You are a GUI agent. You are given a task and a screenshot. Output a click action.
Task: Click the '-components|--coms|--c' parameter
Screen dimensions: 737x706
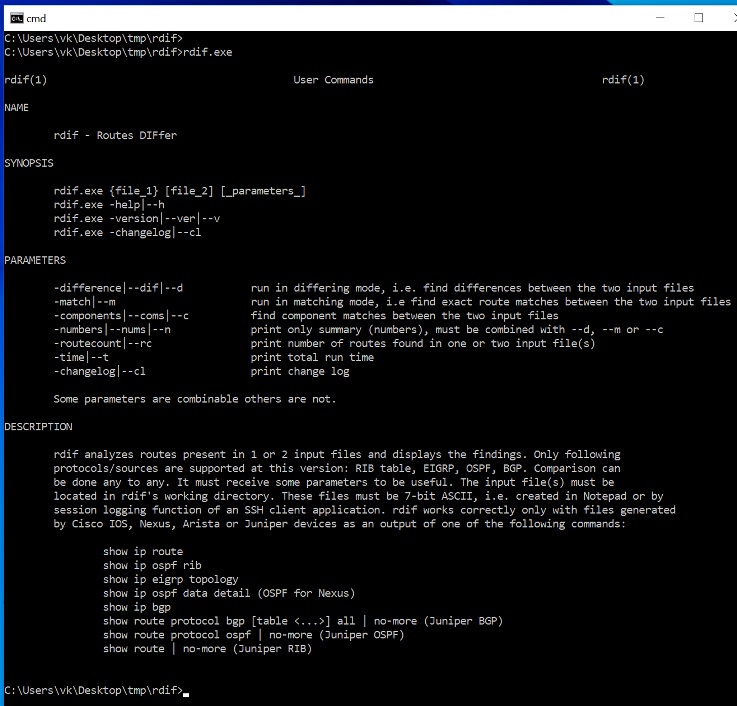[121, 315]
